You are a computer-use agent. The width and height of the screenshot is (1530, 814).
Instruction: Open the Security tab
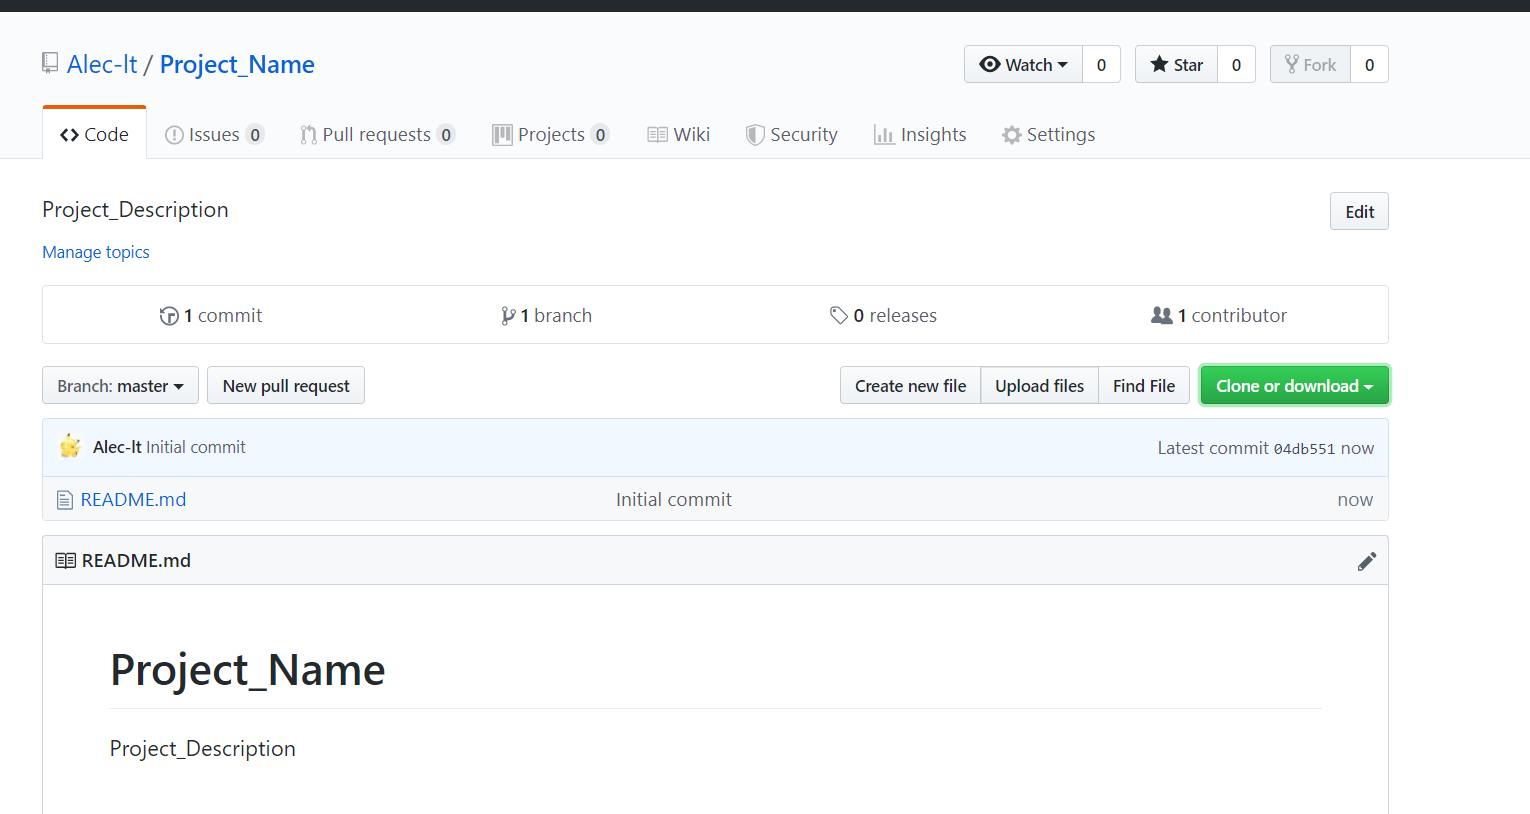click(x=792, y=135)
